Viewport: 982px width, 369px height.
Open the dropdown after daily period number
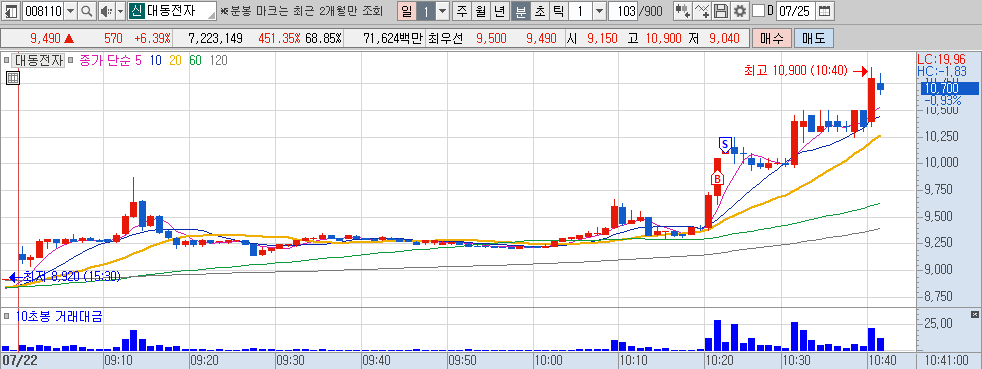pyautogui.click(x=442, y=11)
